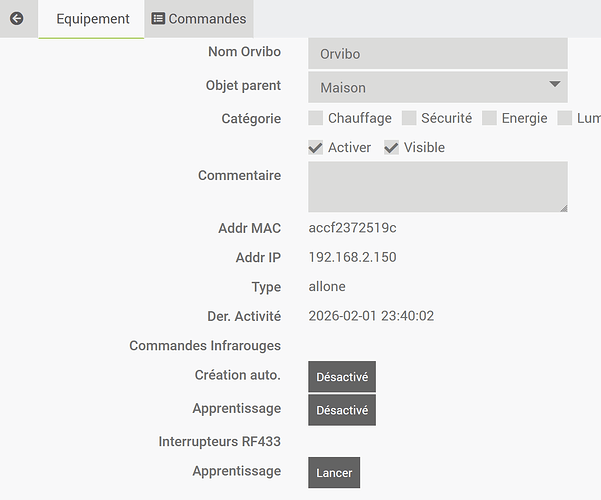
Task: Enable the Energie category checkbox
Action: pyautogui.click(x=489, y=118)
